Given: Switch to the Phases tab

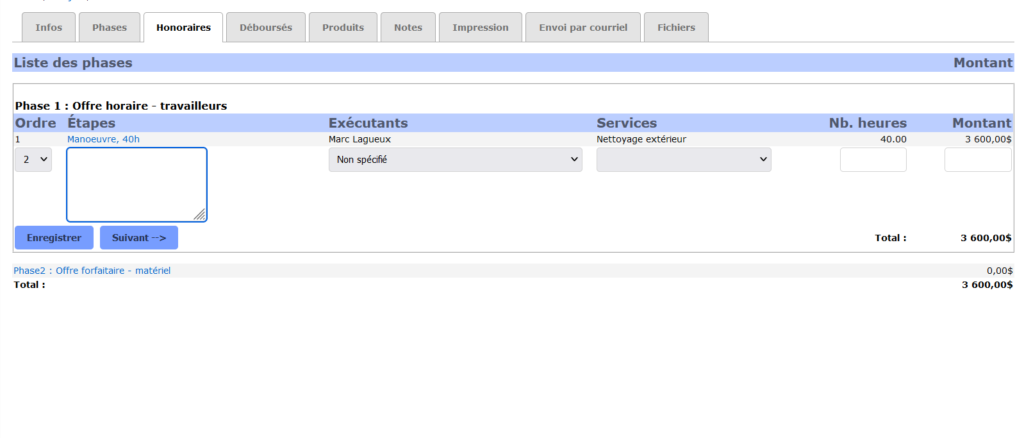Looking at the screenshot, I should pyautogui.click(x=109, y=28).
